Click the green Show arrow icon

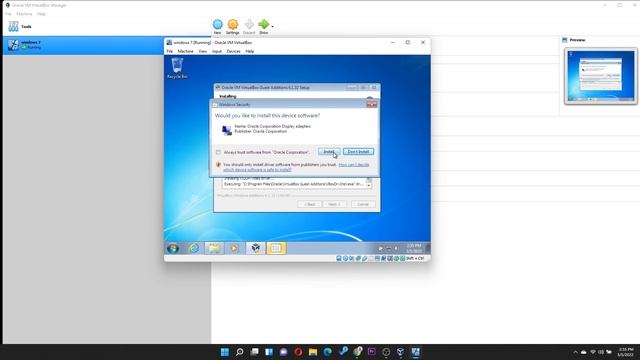coord(264,25)
